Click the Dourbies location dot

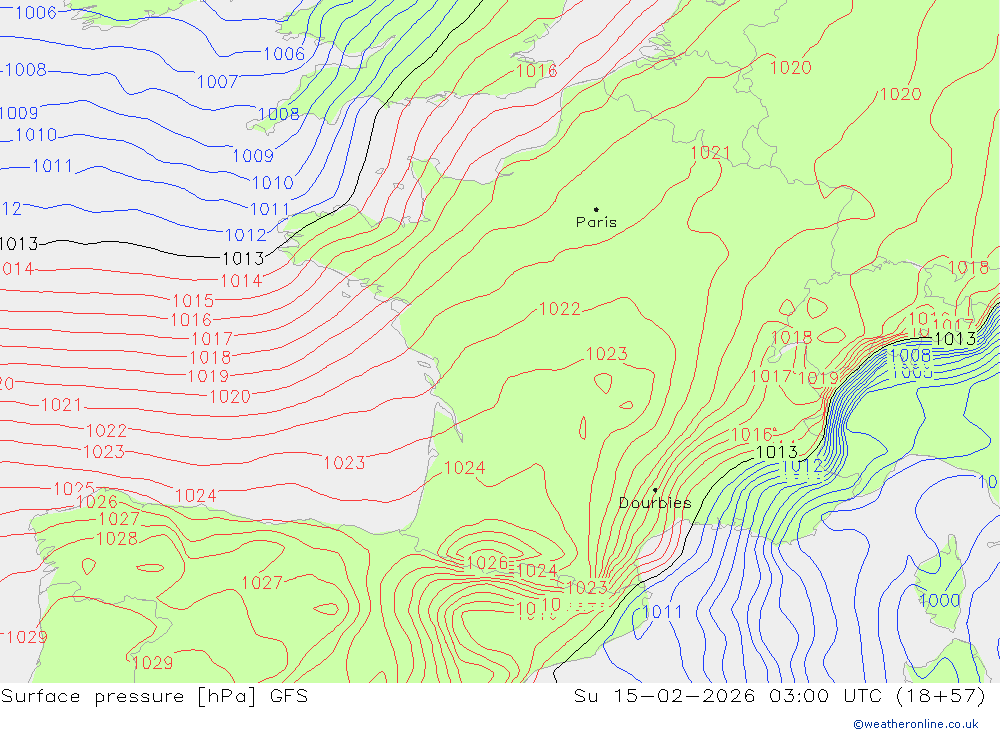click(655, 490)
